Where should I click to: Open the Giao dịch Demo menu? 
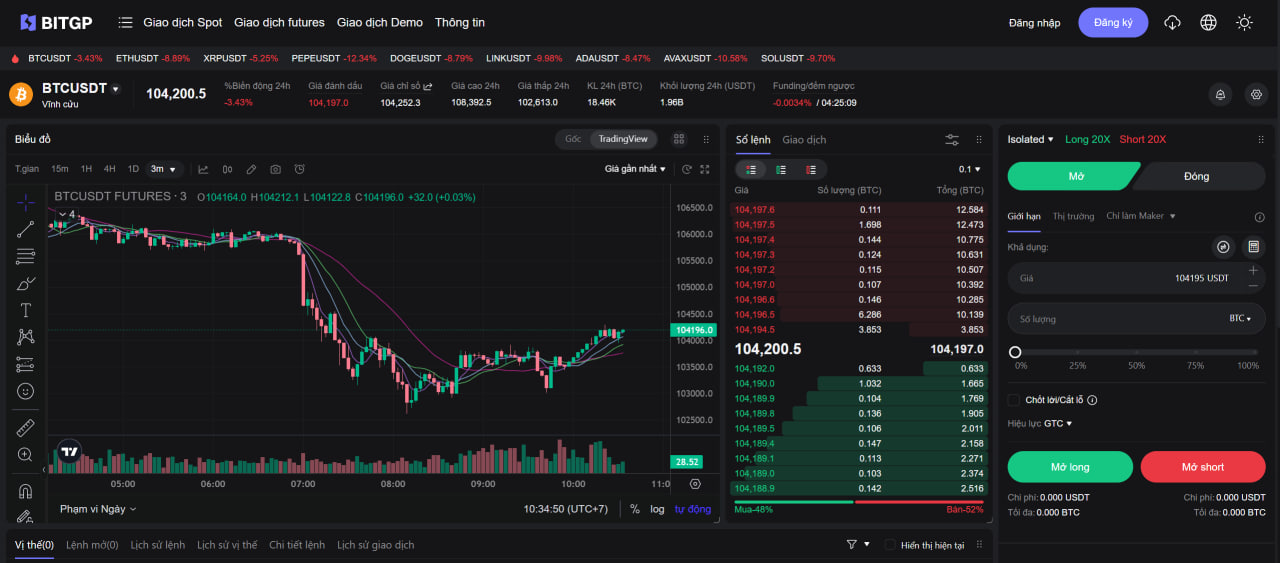[380, 22]
